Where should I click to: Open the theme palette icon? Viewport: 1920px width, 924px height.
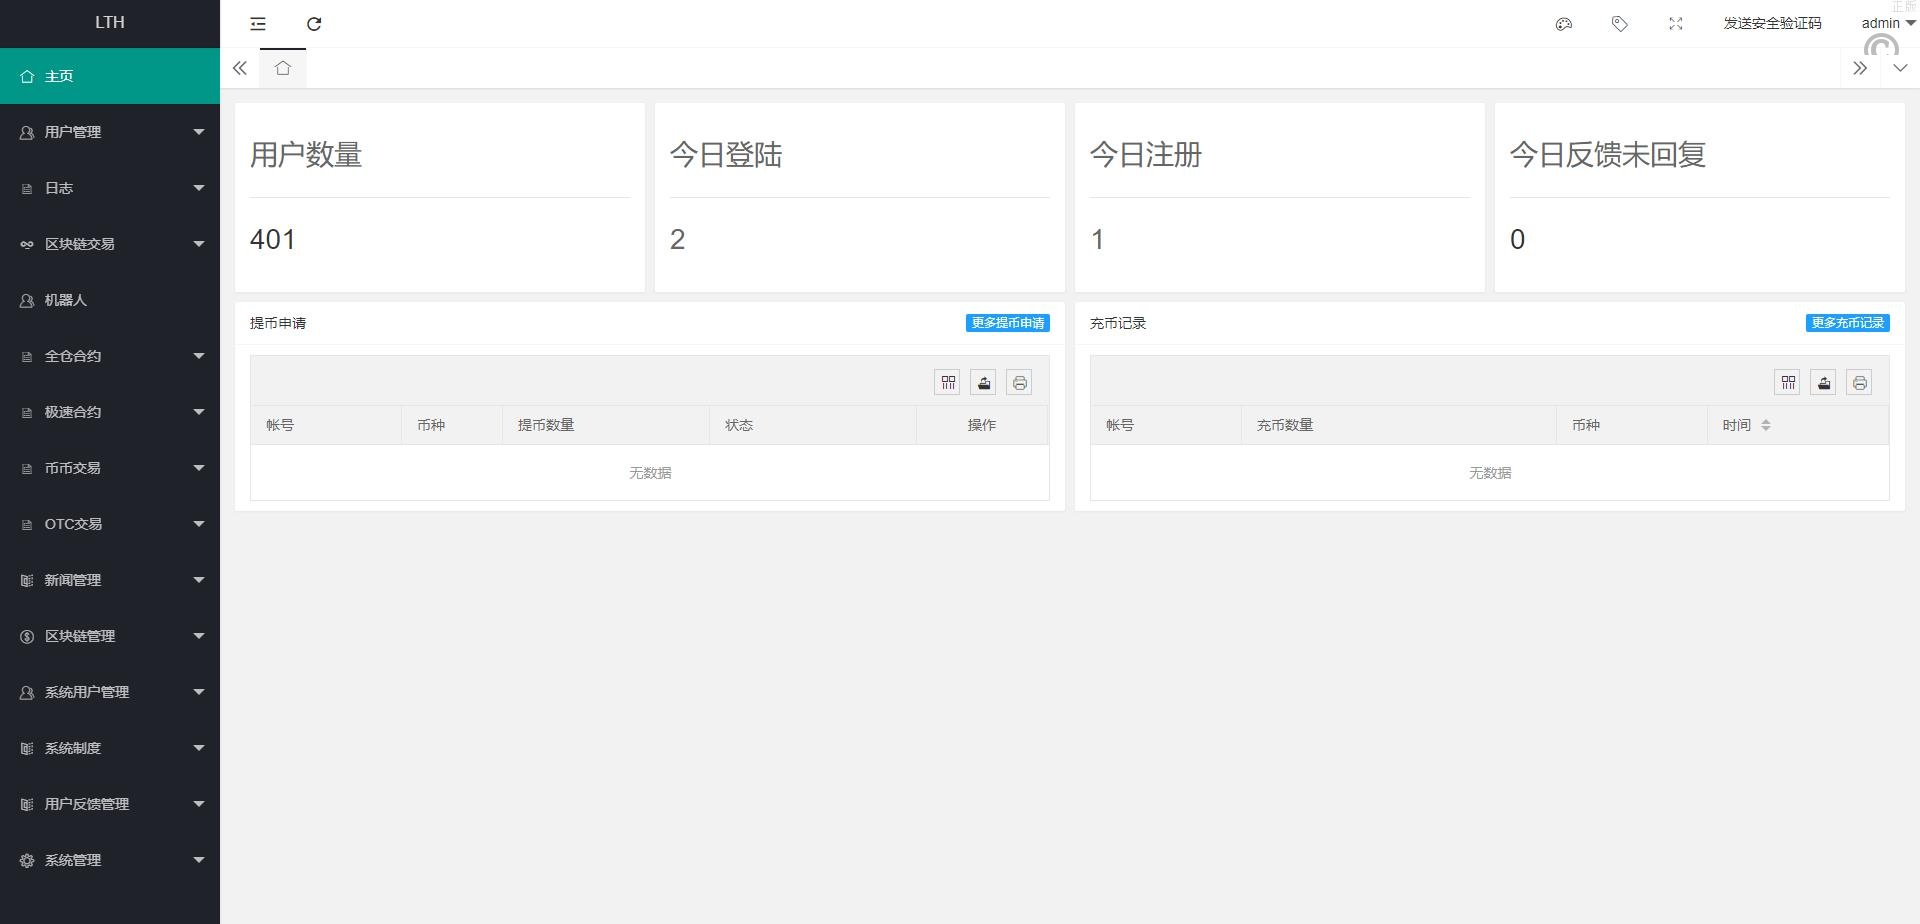[1564, 24]
